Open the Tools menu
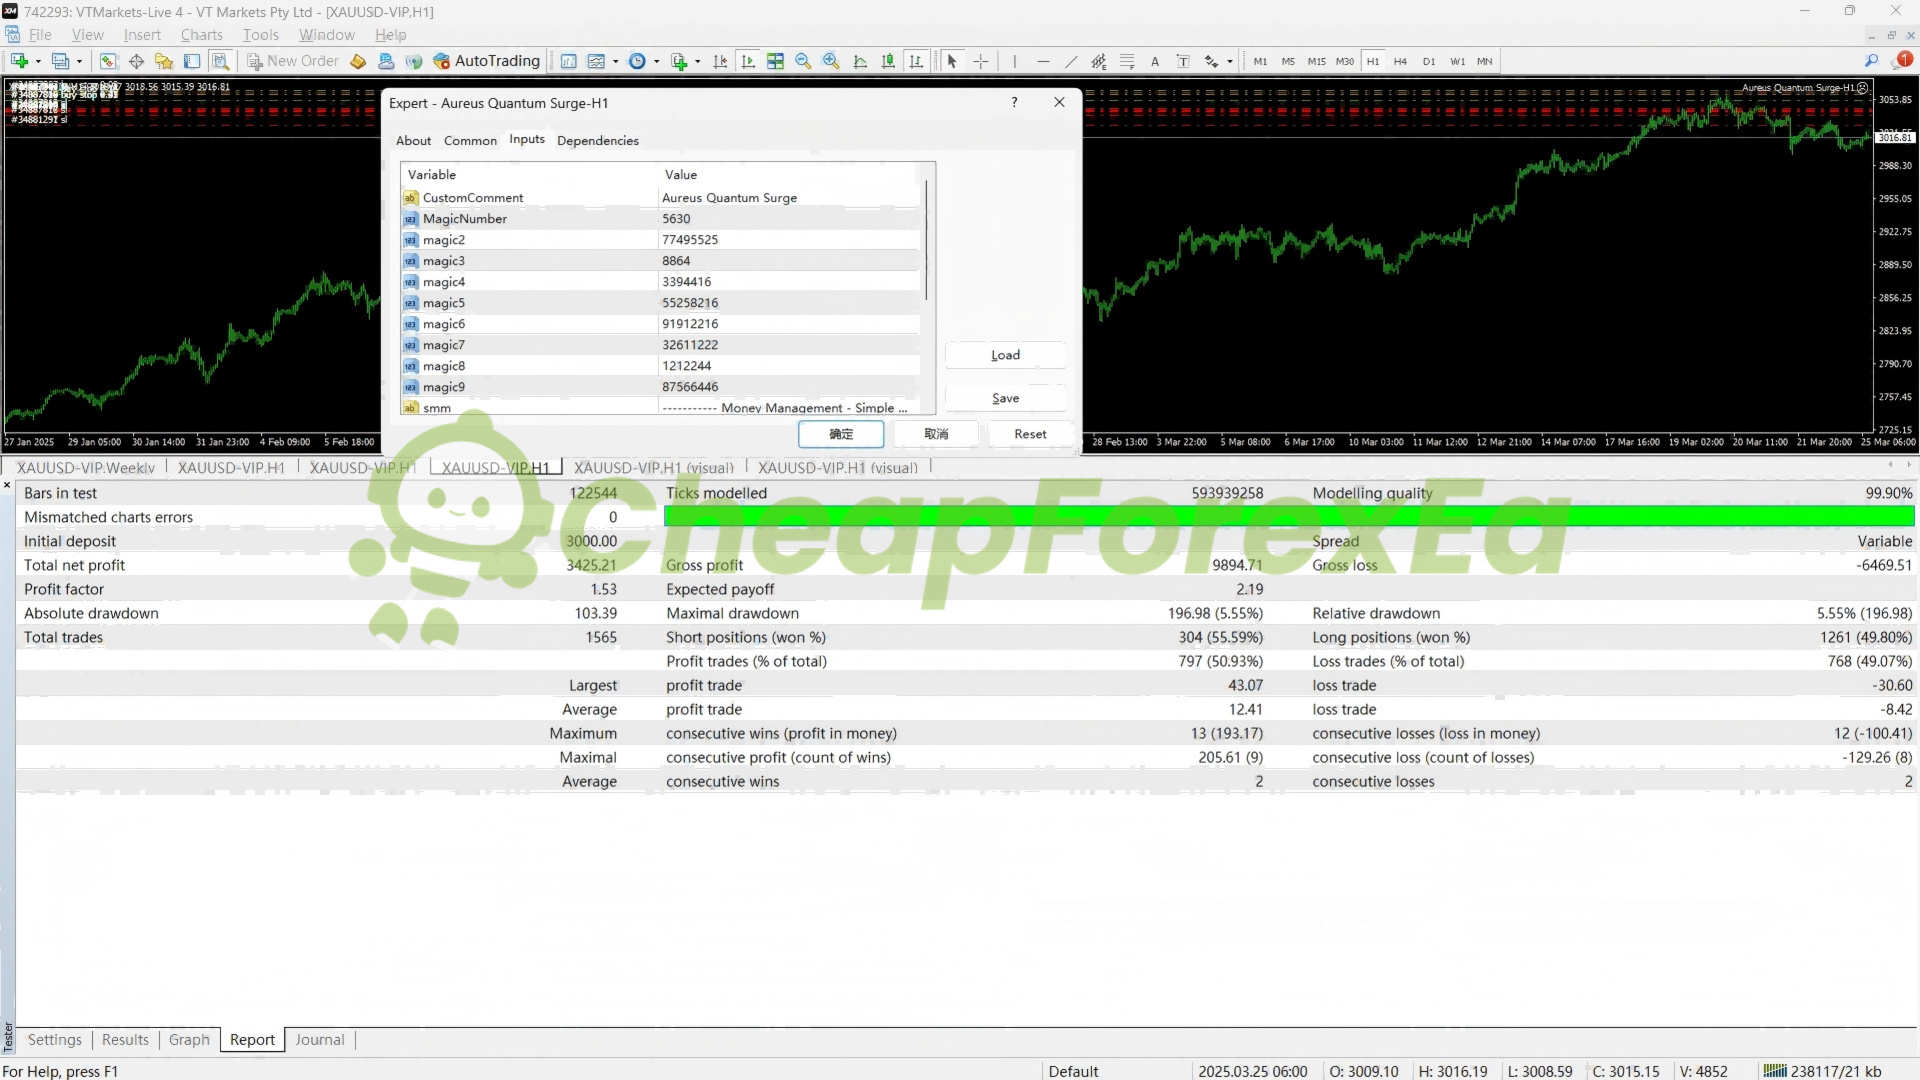Viewport: 1920px width, 1080px height. pos(261,35)
